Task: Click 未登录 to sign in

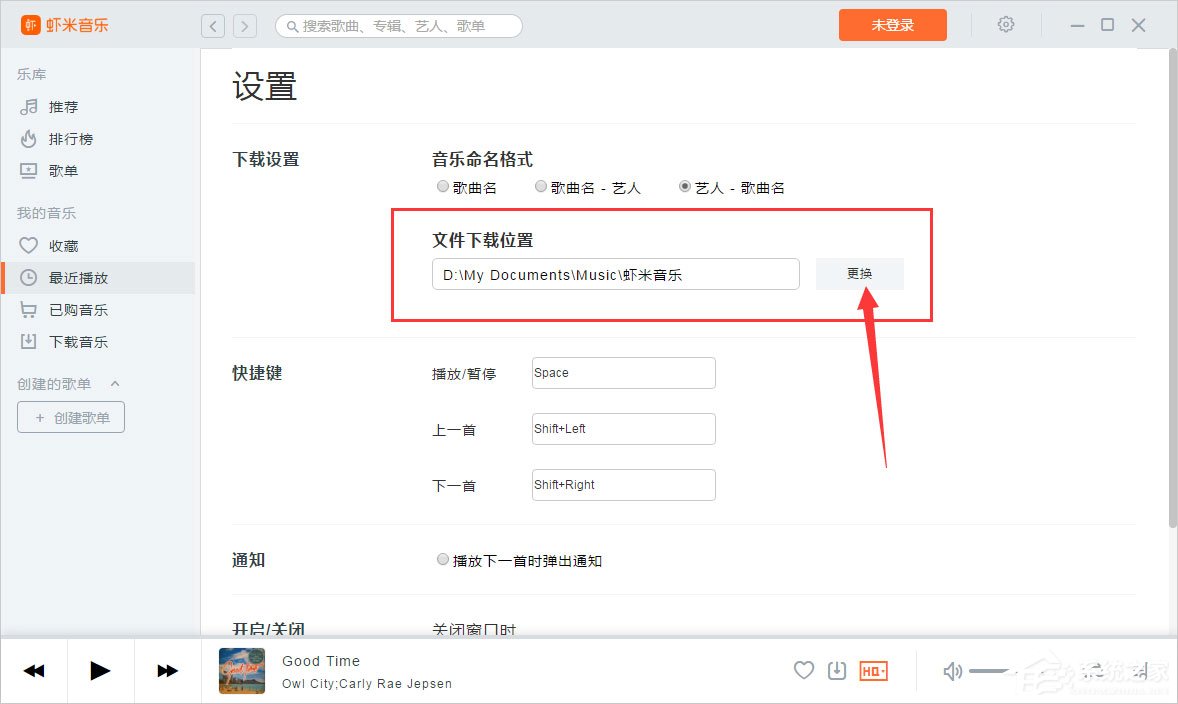Action: [x=891, y=24]
